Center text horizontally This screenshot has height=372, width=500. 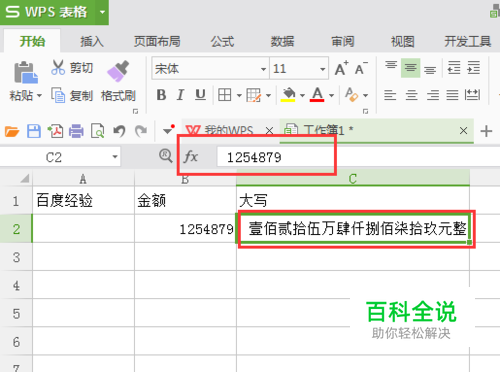[x=412, y=95]
